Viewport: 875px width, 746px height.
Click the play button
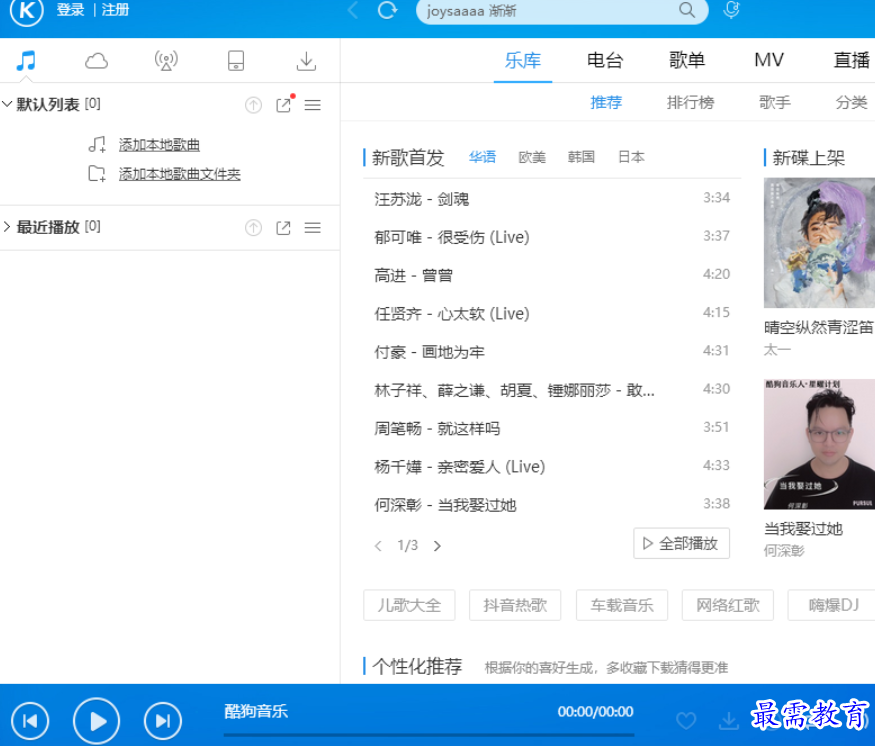pos(97,721)
